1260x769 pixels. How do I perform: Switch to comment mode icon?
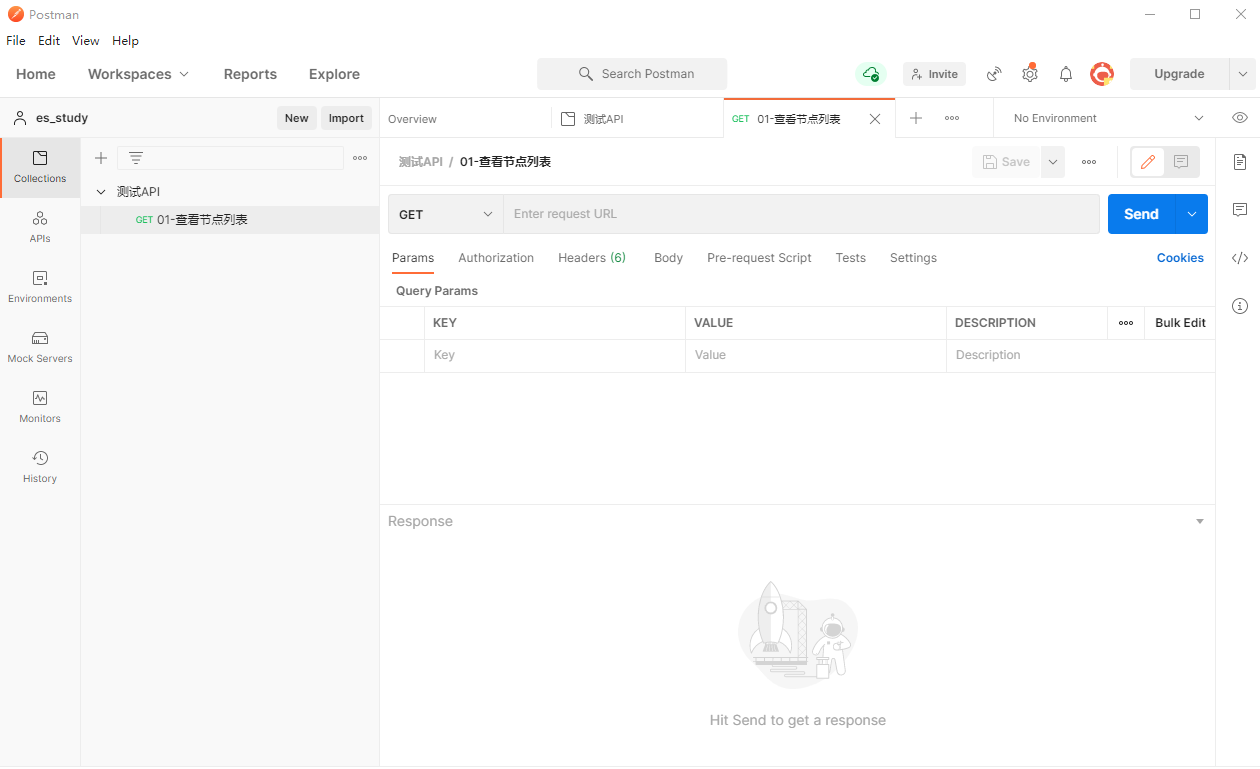(x=1181, y=162)
